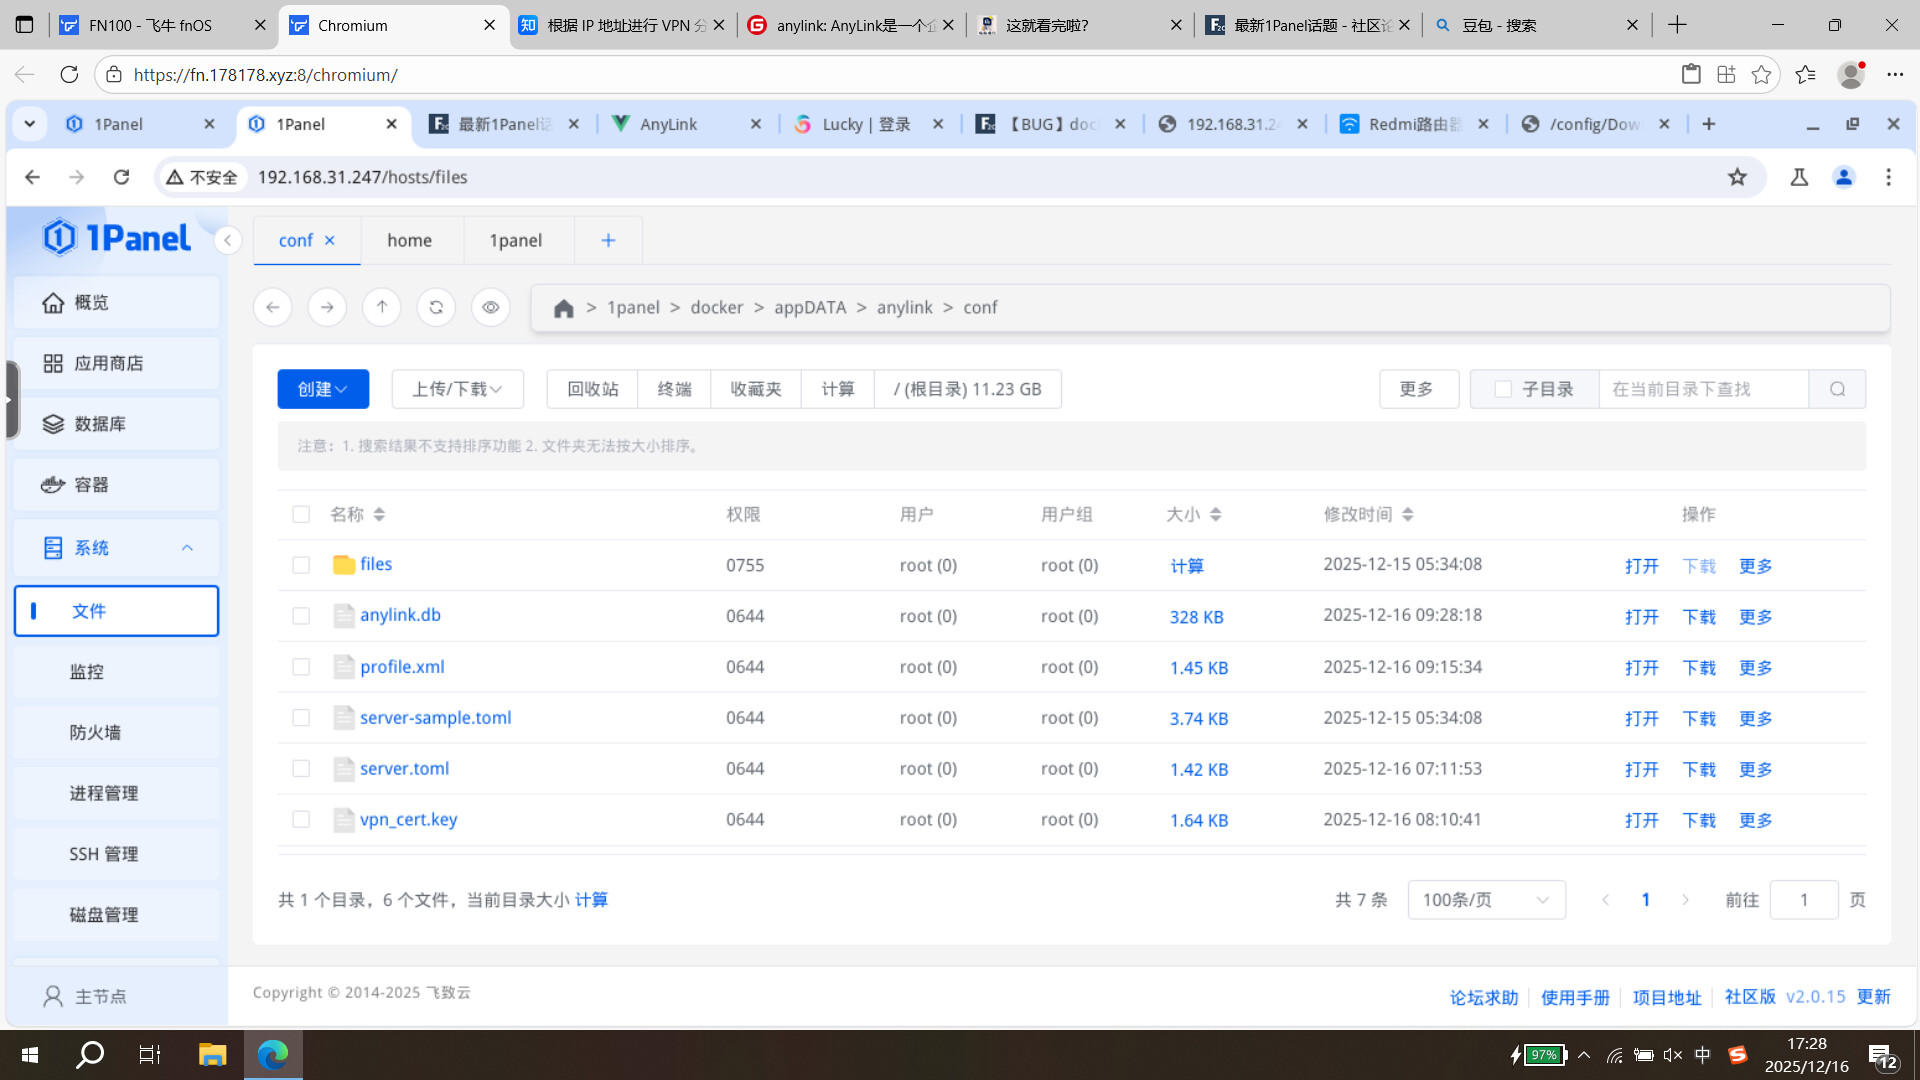
Task: Switch to the home file tab
Action: 410,240
